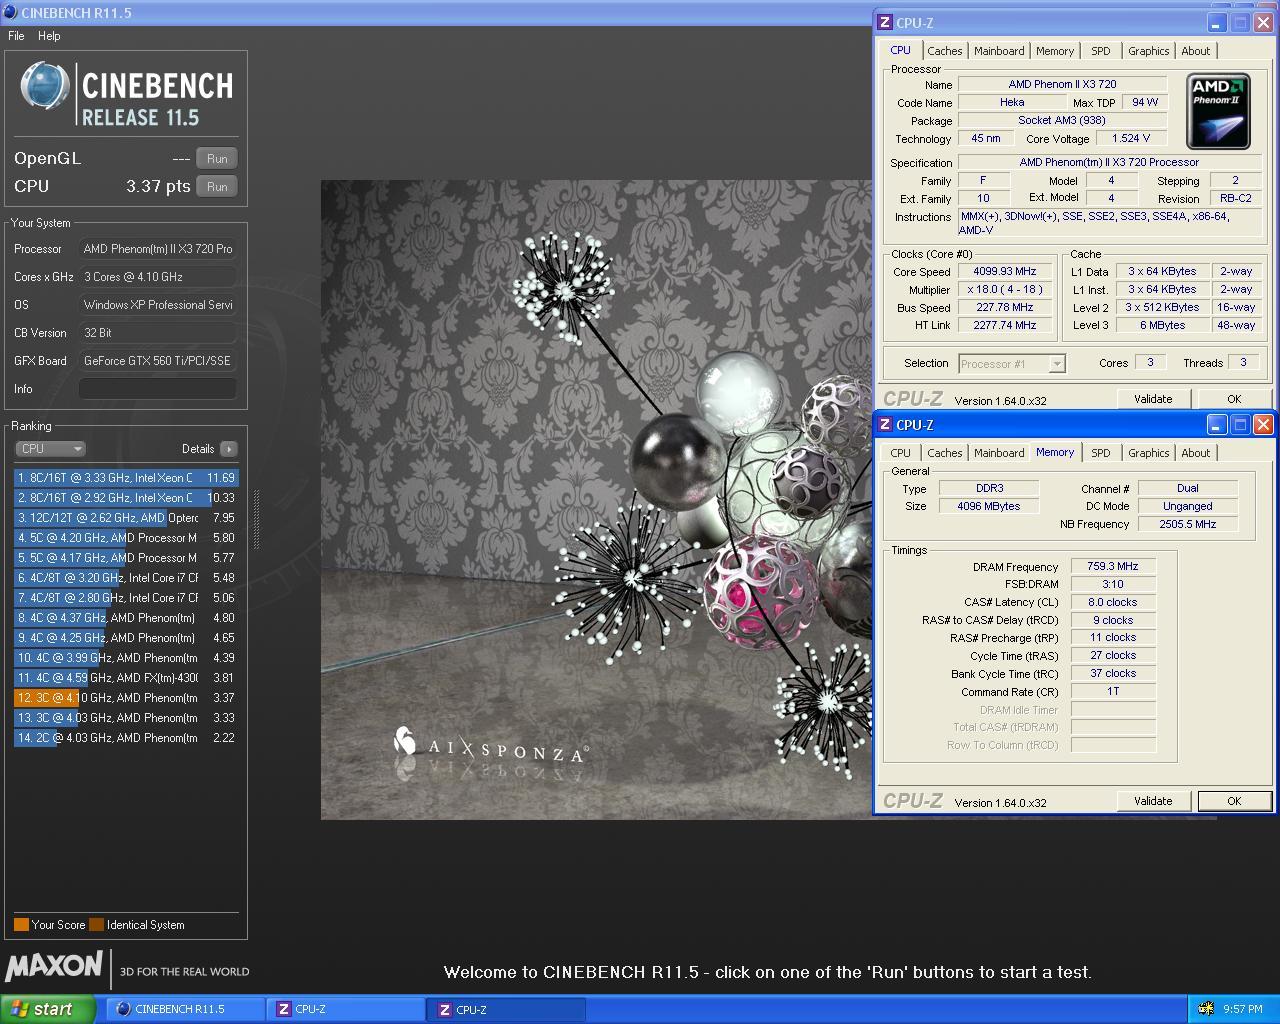Select ranking entry 11 AMD FX 3.81
1280x1024 pixels.
pyautogui.click(x=126, y=678)
